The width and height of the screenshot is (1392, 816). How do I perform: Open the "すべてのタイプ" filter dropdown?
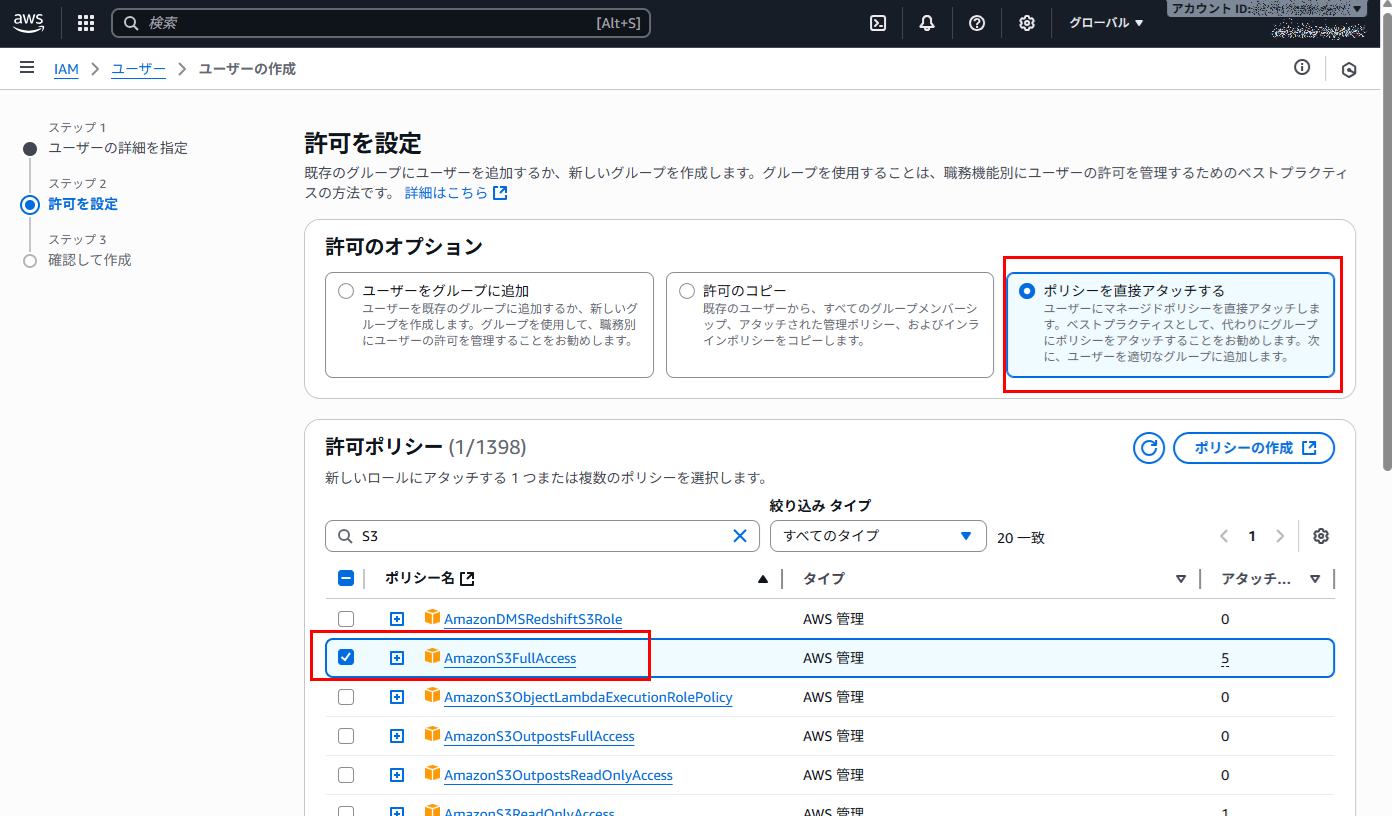[877, 536]
